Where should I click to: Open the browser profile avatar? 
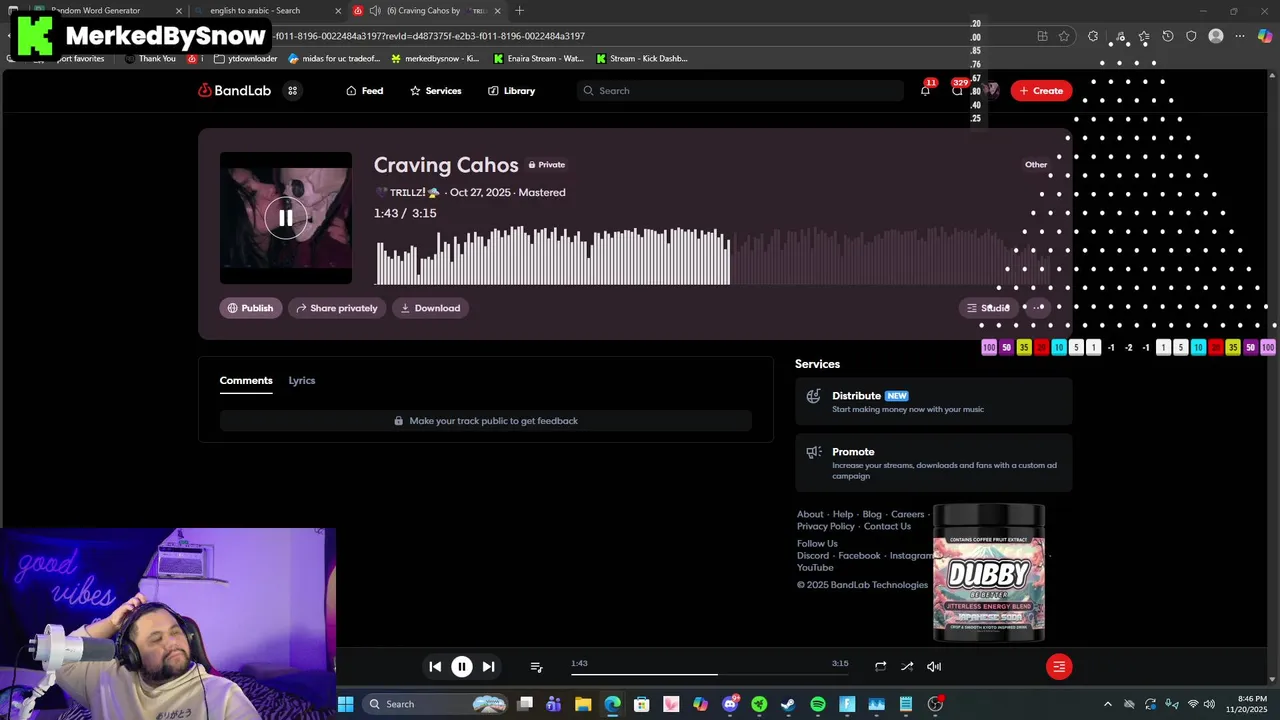click(1216, 36)
